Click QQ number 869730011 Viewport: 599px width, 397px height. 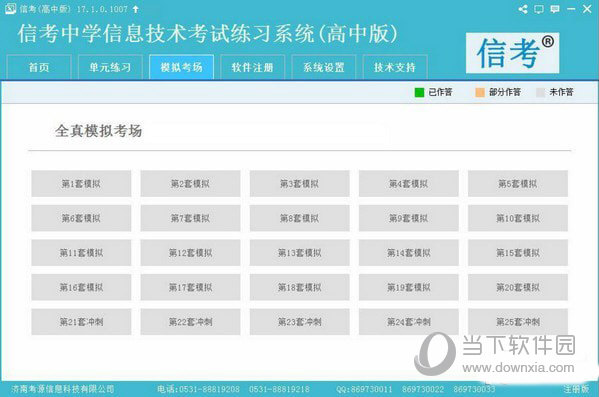pos(371,389)
